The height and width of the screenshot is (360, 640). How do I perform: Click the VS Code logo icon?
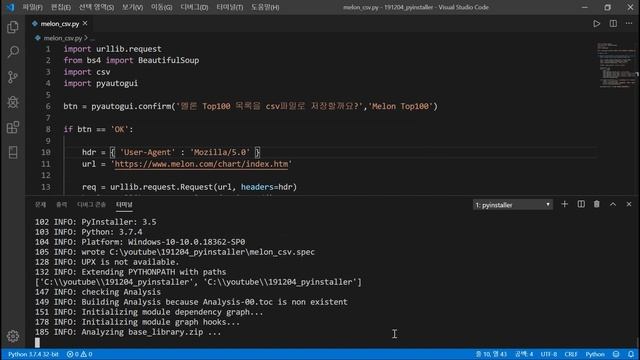[x=10, y=7]
